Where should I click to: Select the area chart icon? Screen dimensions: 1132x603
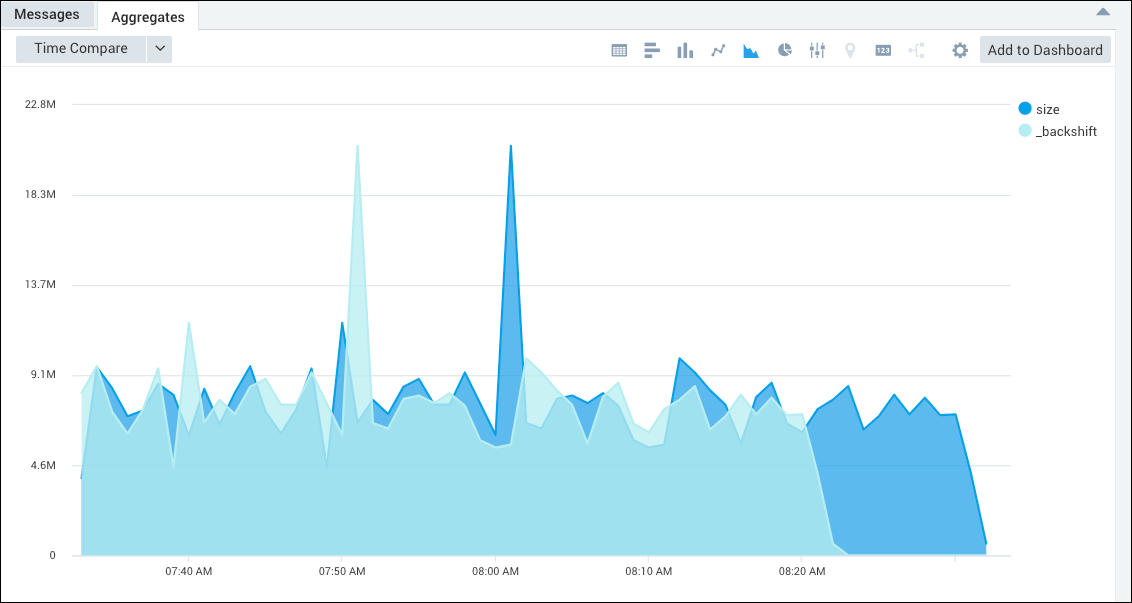(751, 49)
